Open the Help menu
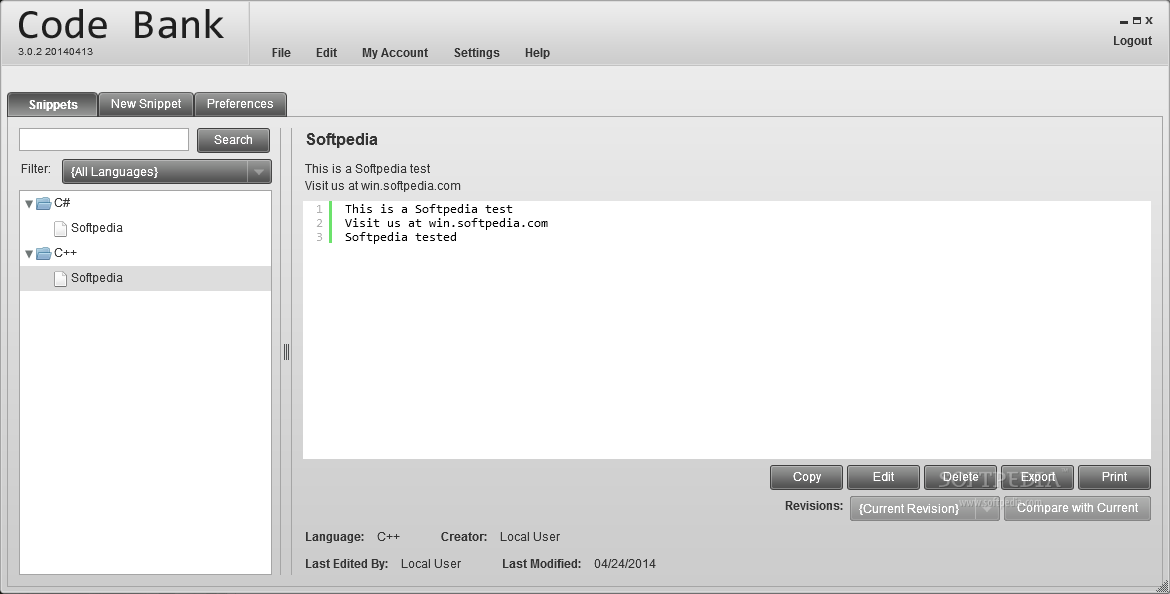This screenshot has width=1170, height=594. [x=537, y=53]
